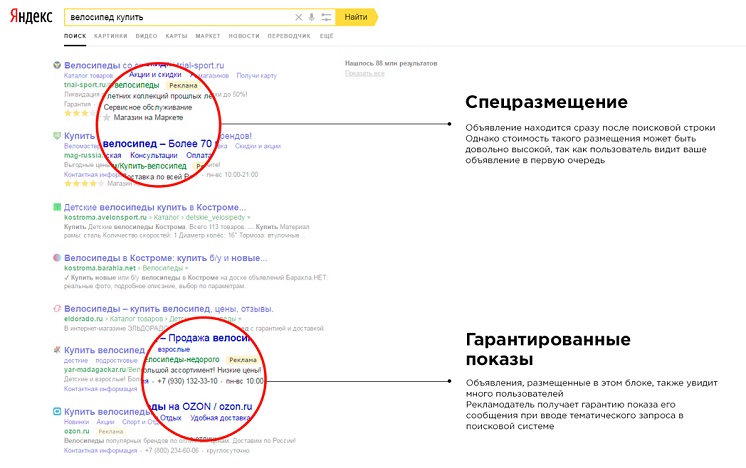Click the trial-sport.ru result favicon
746x468 pixels.
click(x=57, y=65)
